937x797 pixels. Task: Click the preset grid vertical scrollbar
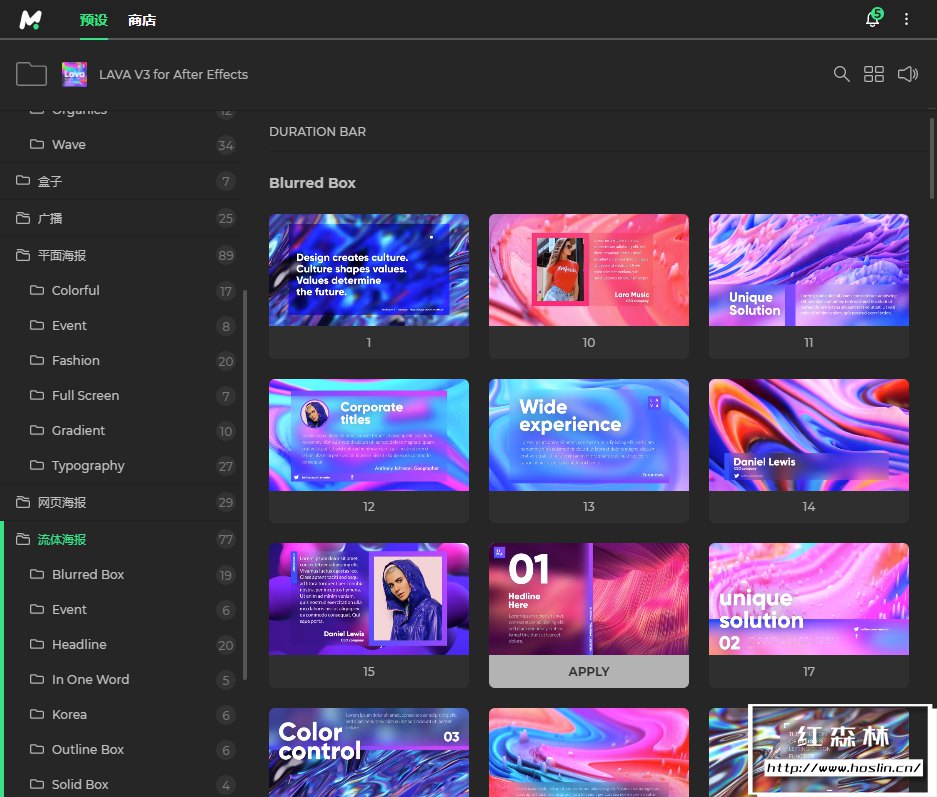point(932,158)
